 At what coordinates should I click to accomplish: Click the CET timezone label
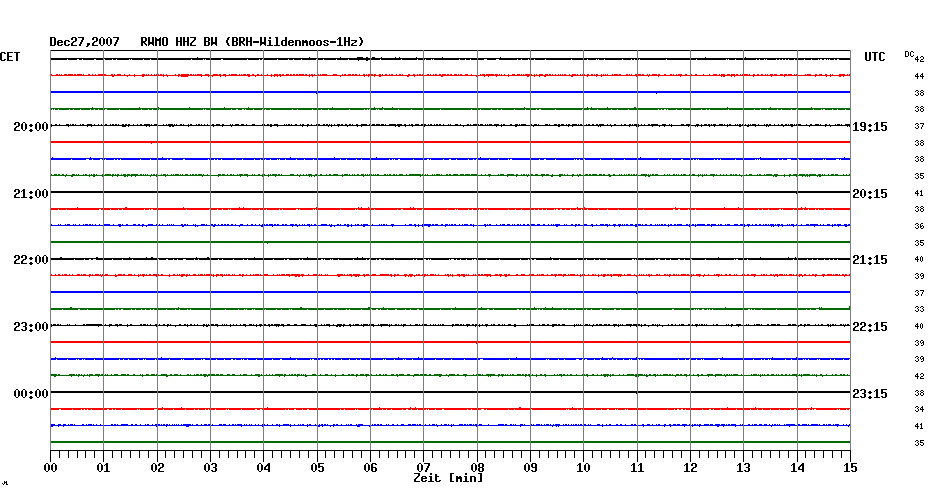[x=10, y=57]
